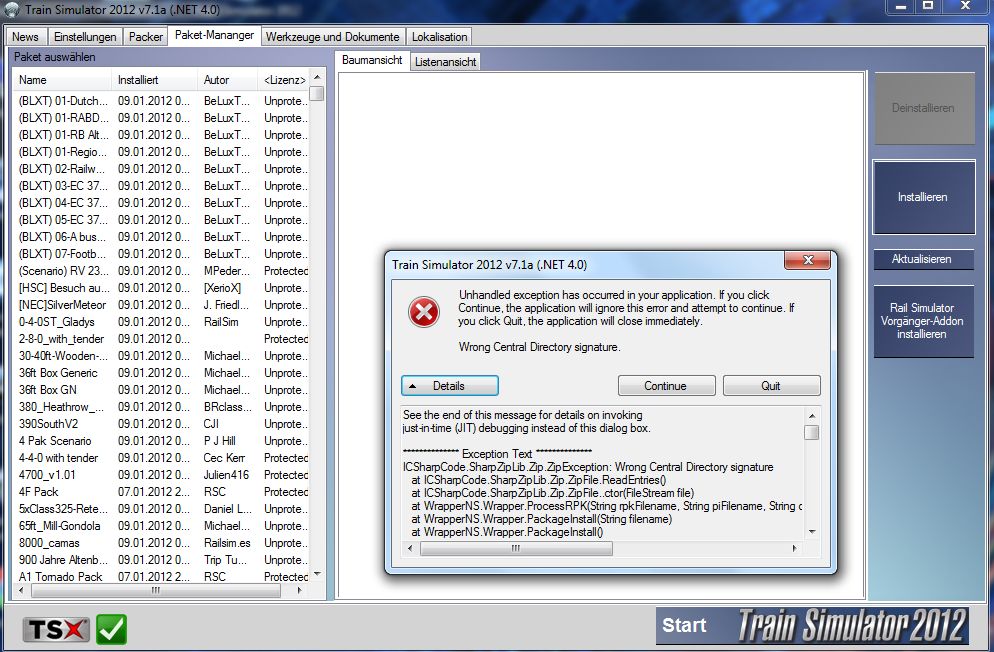Select the 390SouthV2 package row
994x652 pixels.
(161, 424)
